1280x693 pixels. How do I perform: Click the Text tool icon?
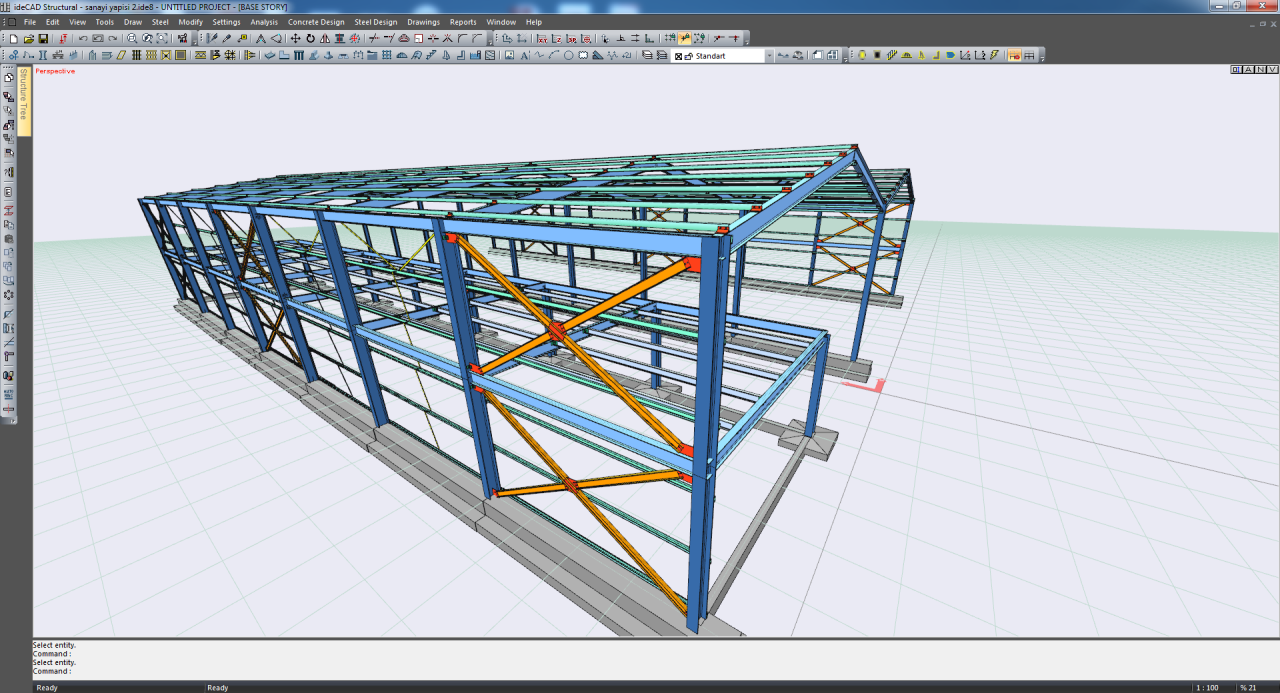[x=523, y=56]
